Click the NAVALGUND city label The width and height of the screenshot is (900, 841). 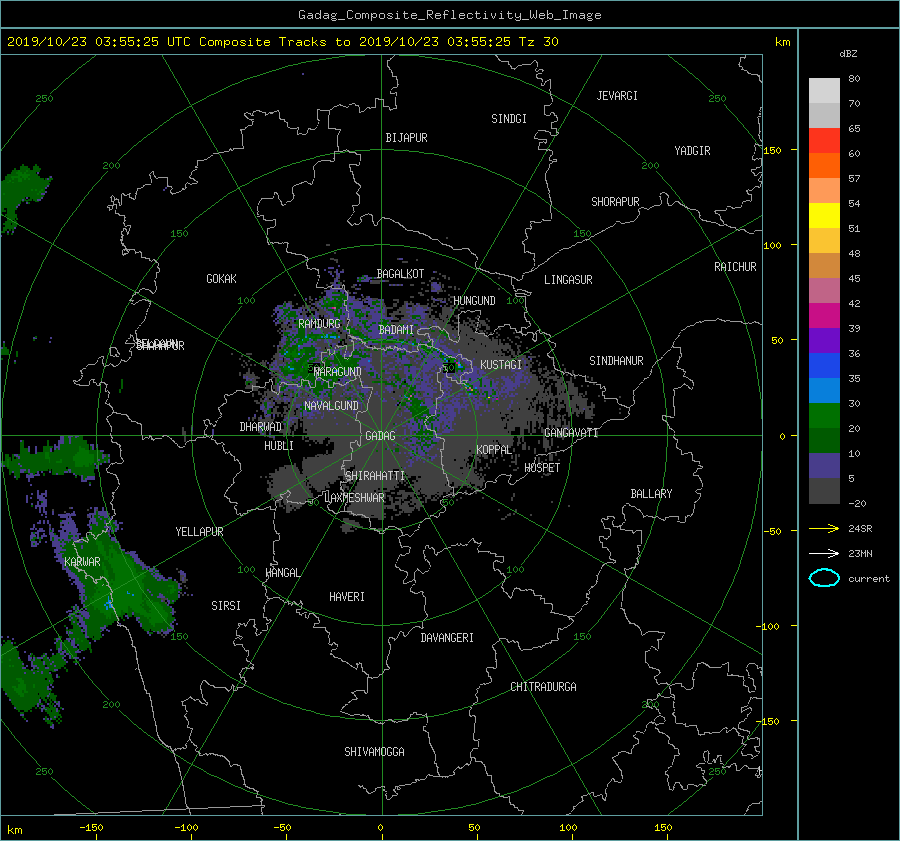[x=331, y=406]
